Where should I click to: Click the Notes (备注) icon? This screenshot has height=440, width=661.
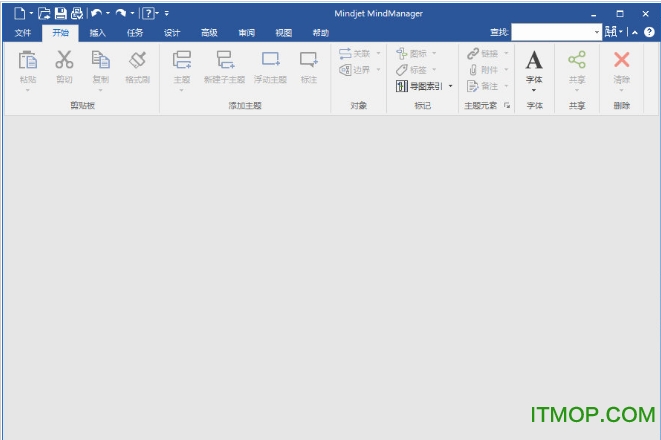pyautogui.click(x=473, y=86)
